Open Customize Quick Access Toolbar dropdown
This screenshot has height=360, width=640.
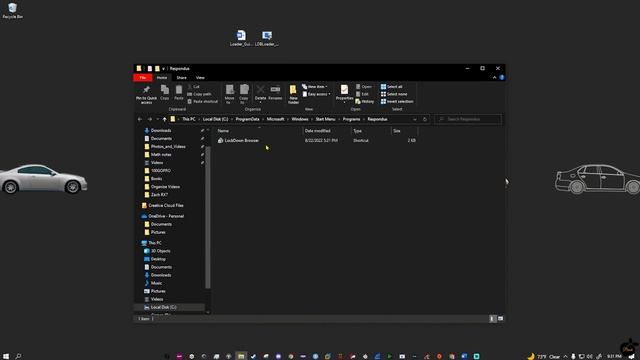point(163,69)
